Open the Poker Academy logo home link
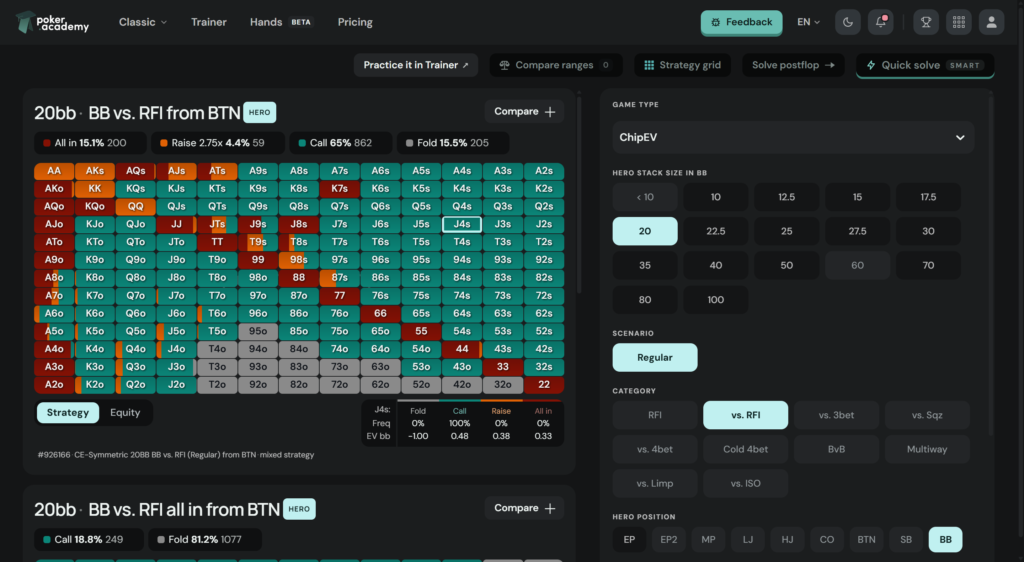 (x=52, y=22)
